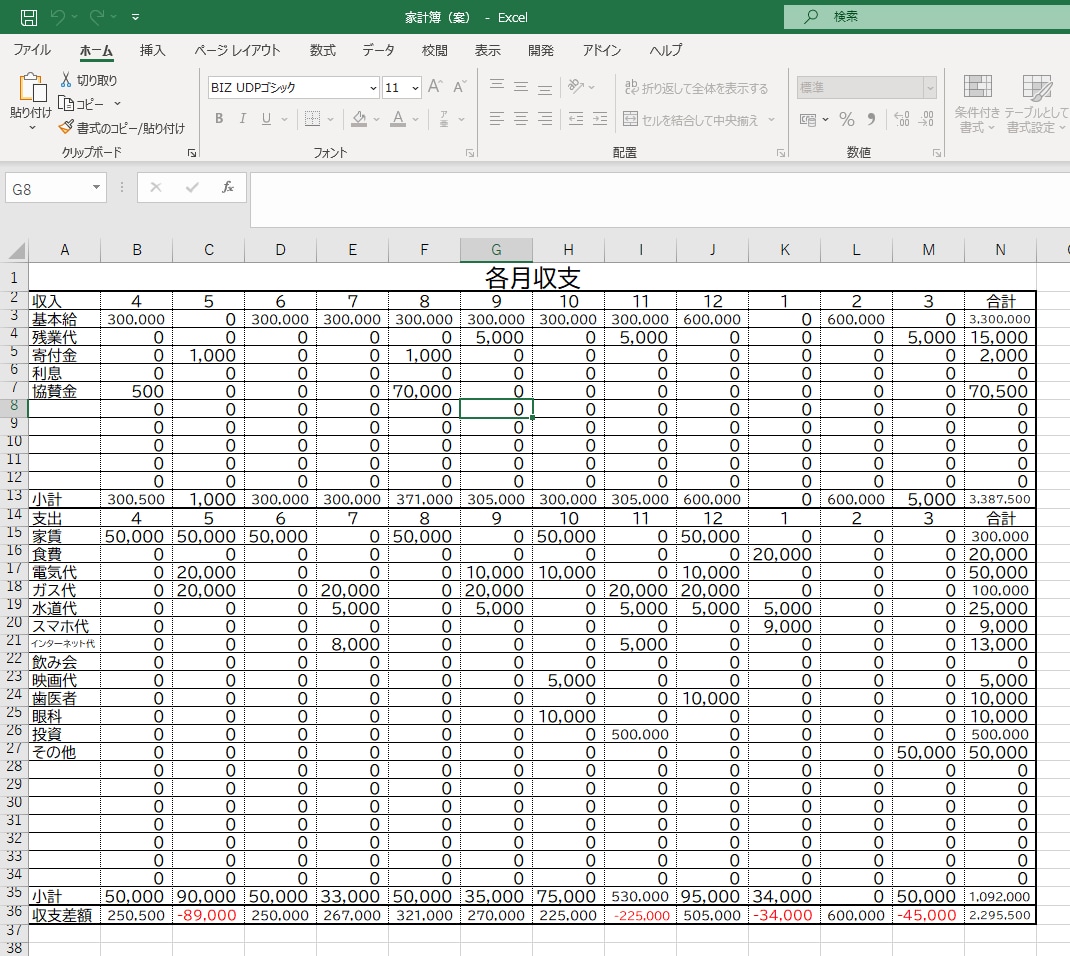The height and width of the screenshot is (956, 1070).
Task: Click the Save icon in title bar
Action: click(x=29, y=17)
